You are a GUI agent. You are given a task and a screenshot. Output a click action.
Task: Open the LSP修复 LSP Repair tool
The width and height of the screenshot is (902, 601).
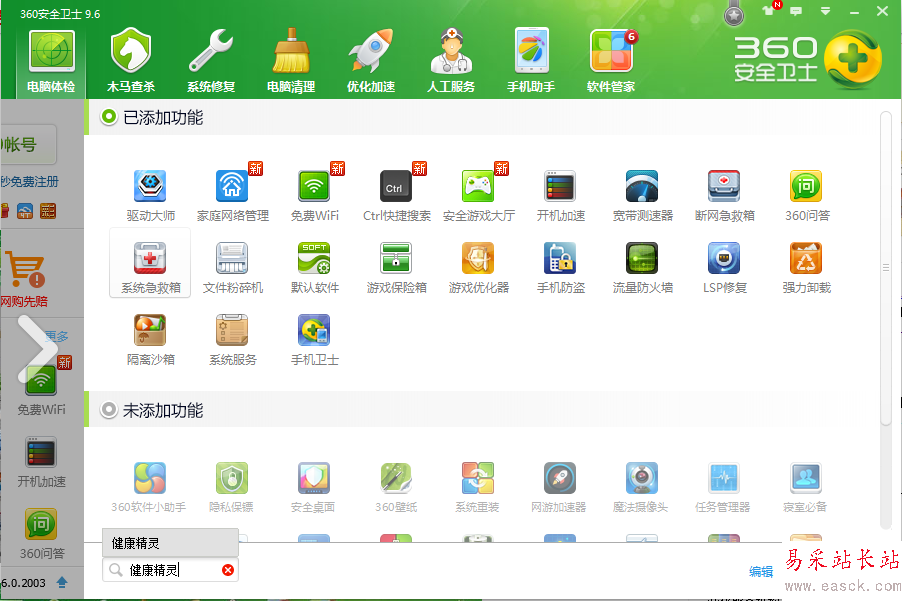point(723,264)
